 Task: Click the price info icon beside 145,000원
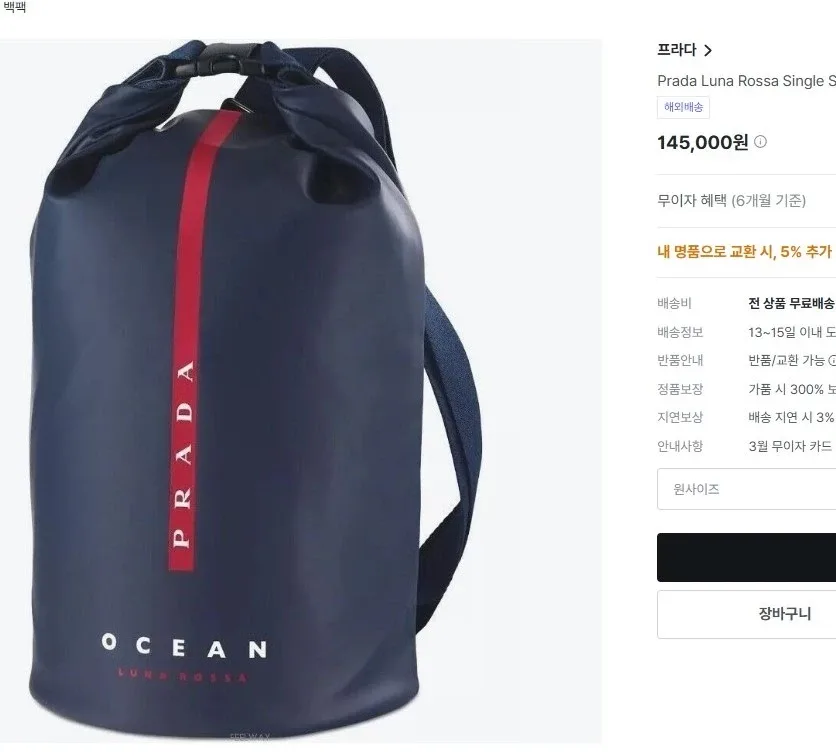pos(761,142)
